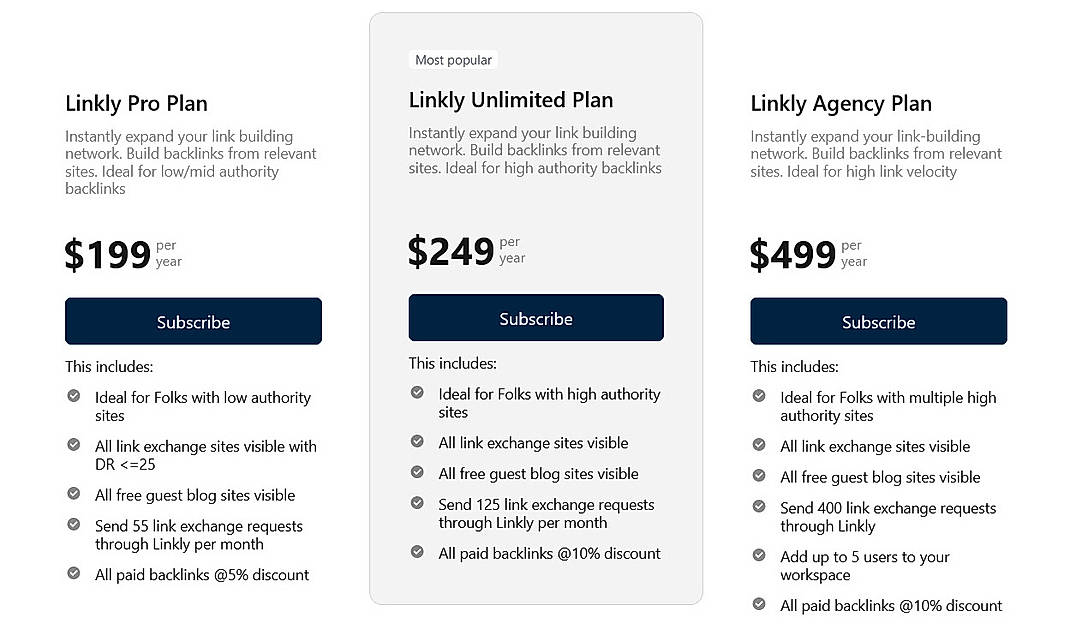Subscribe to the Linkly Agency Plan
Screen dimensions: 1070x637
pyautogui.click(x=878, y=321)
